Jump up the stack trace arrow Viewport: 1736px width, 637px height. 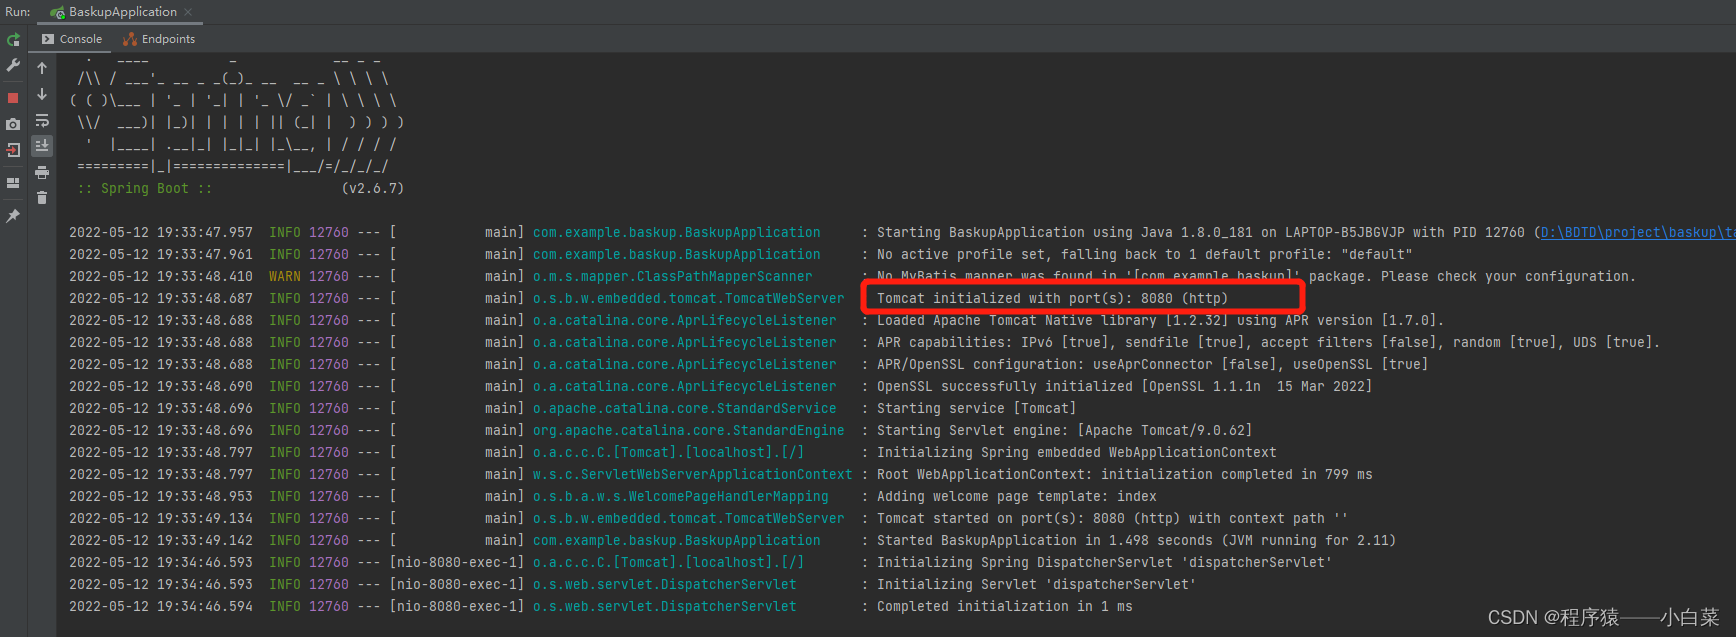pos(42,68)
